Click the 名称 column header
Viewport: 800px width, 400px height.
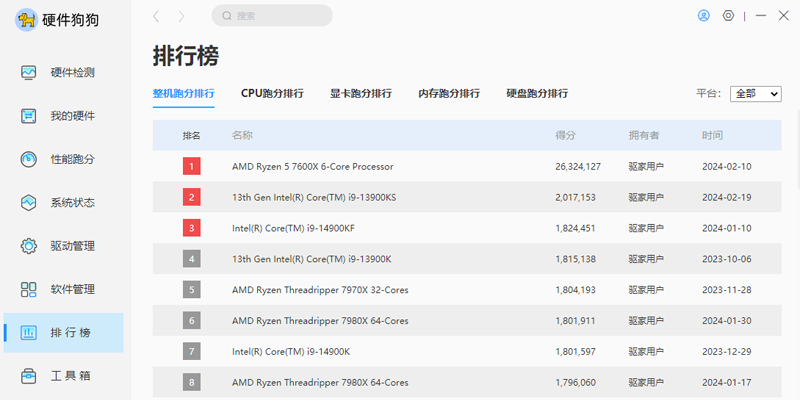[242, 136]
